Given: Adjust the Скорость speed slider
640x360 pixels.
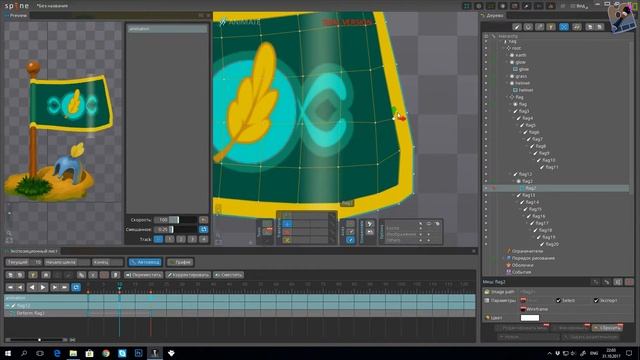Looking at the screenshot, I should (183, 220).
